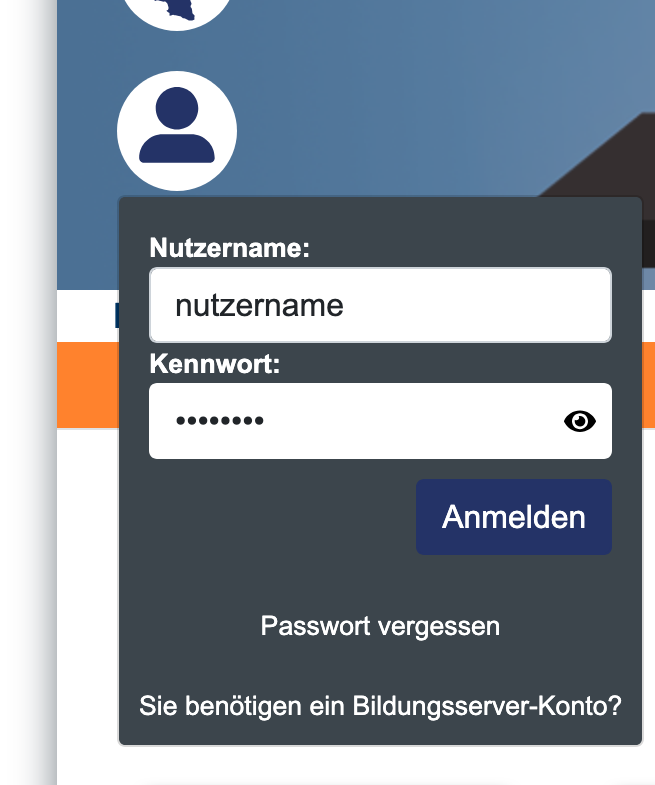Screen dimensions: 655x785
Task: Open the Passwort vergessen link
Action: tap(380, 626)
